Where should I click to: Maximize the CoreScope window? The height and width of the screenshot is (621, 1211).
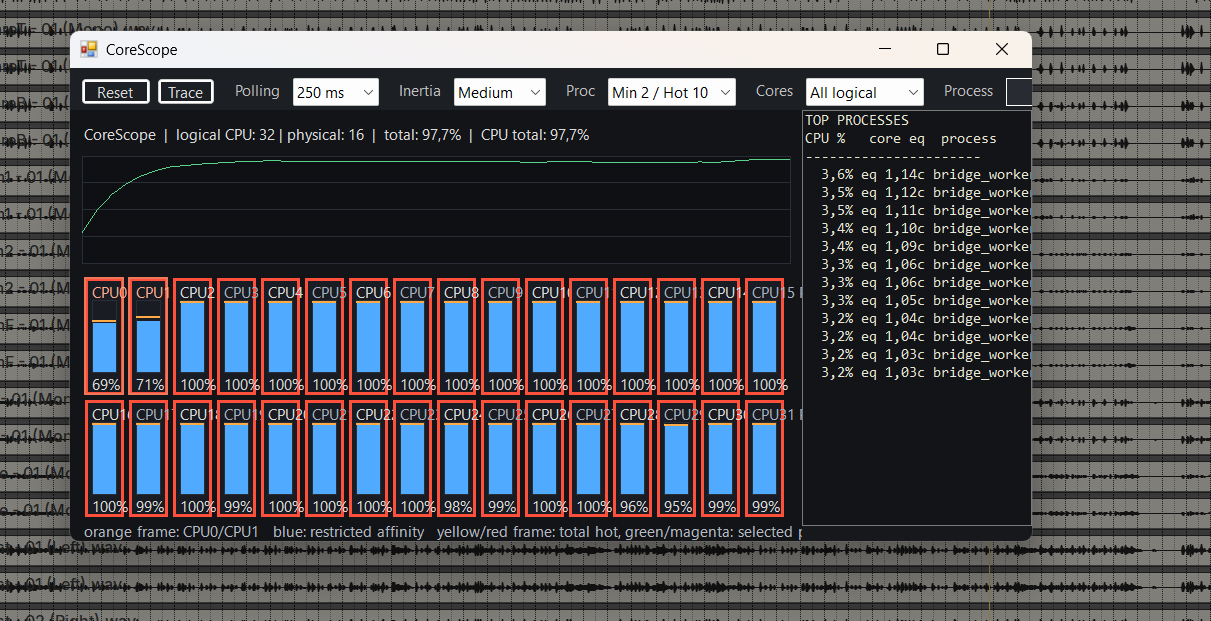(942, 49)
